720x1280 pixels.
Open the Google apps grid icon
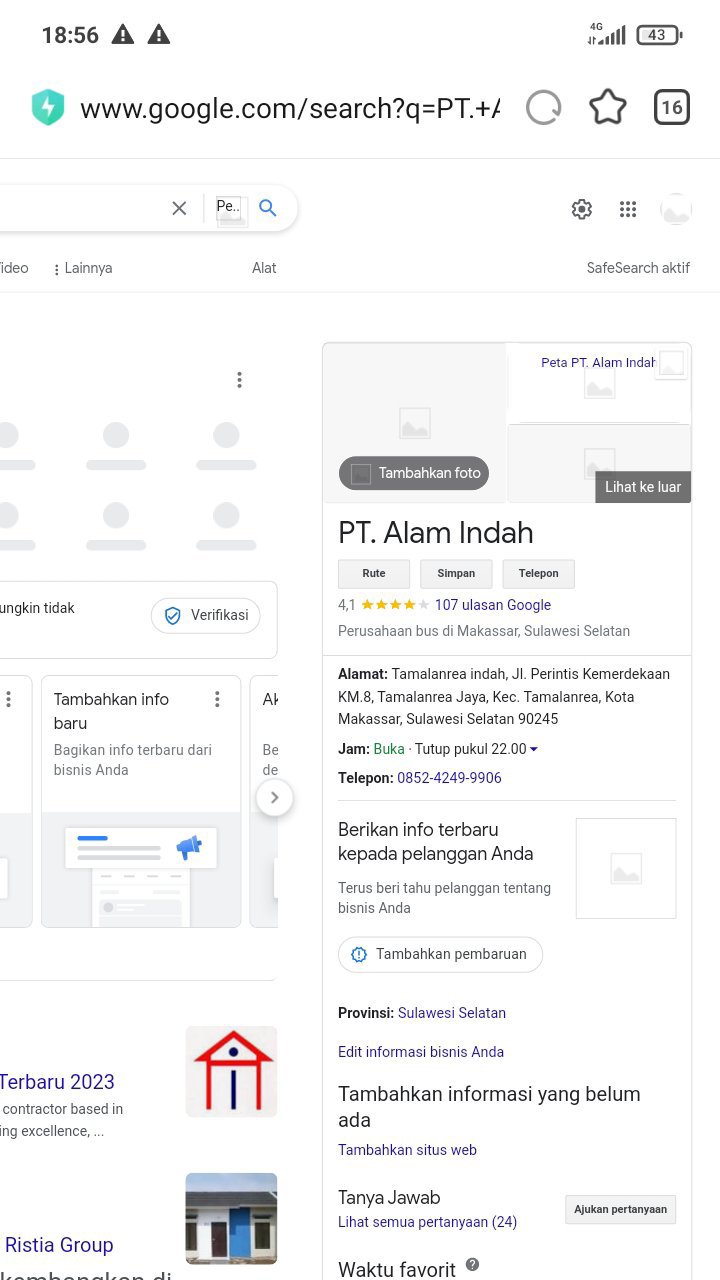point(628,209)
